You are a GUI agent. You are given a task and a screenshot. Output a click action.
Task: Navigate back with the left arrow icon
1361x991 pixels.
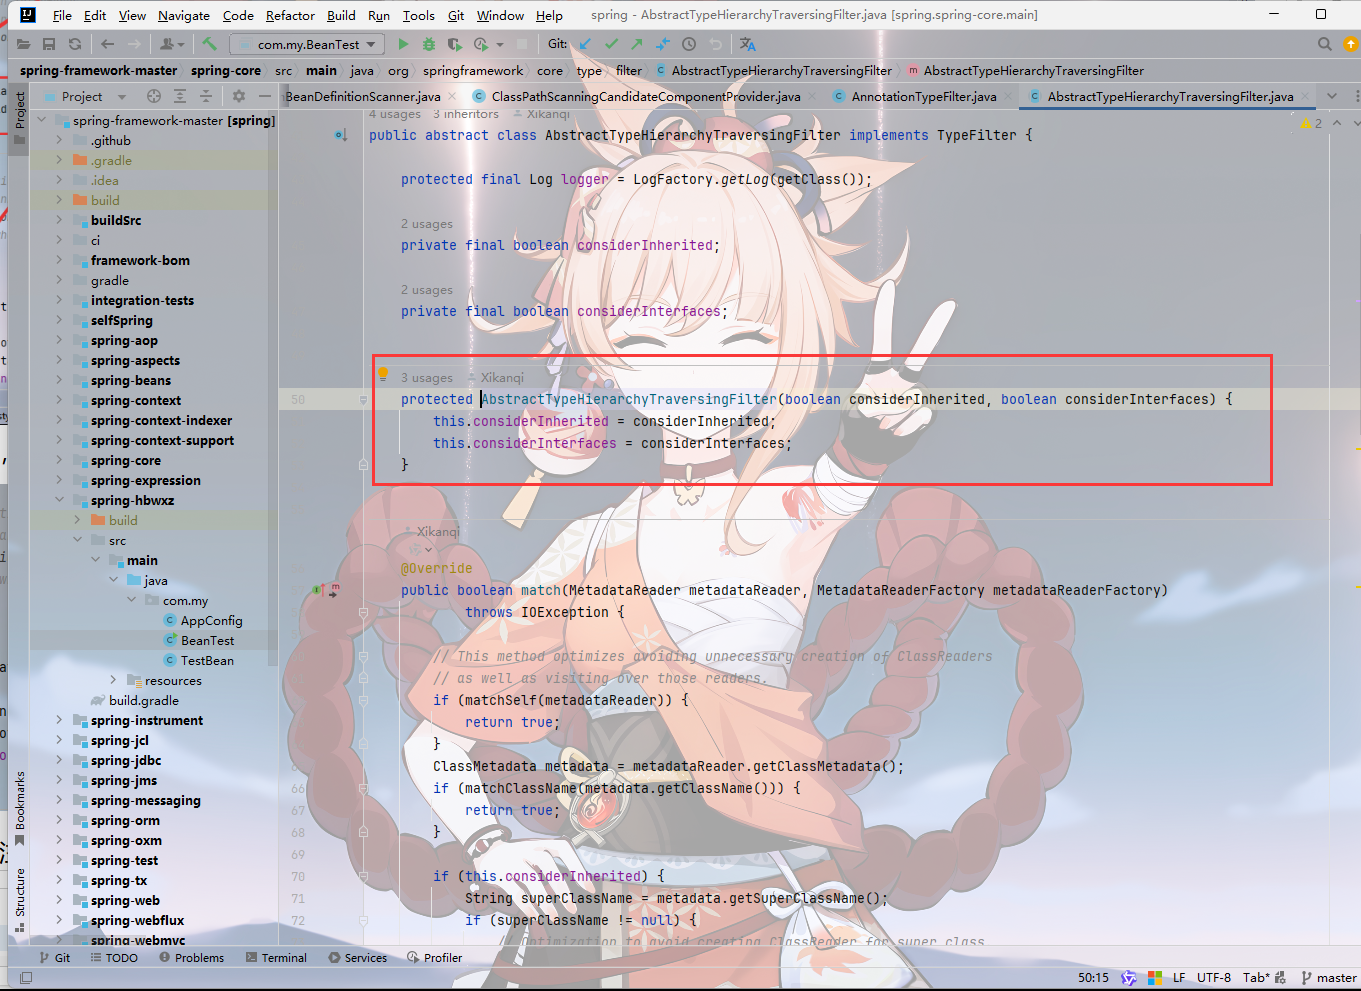click(x=107, y=44)
